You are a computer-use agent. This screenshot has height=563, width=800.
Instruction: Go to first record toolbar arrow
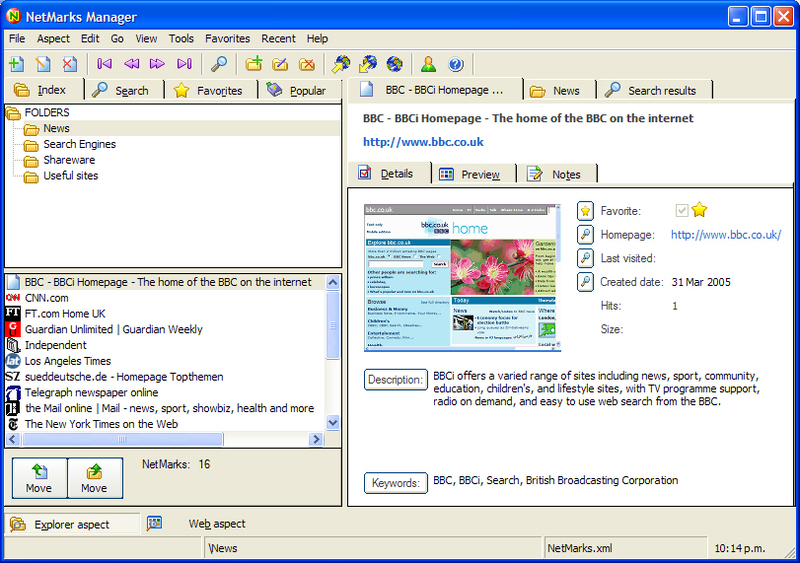105,64
